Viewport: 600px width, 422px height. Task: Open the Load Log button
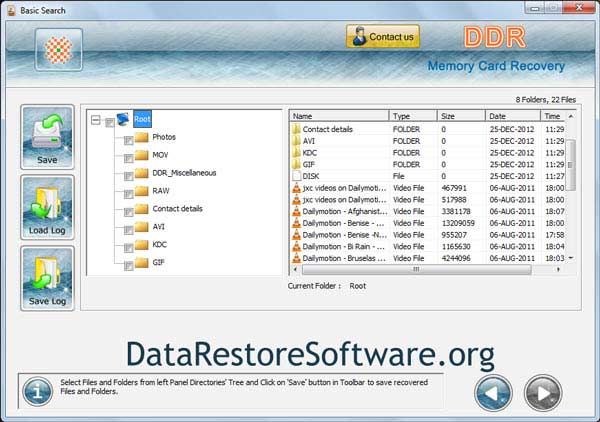(x=47, y=207)
